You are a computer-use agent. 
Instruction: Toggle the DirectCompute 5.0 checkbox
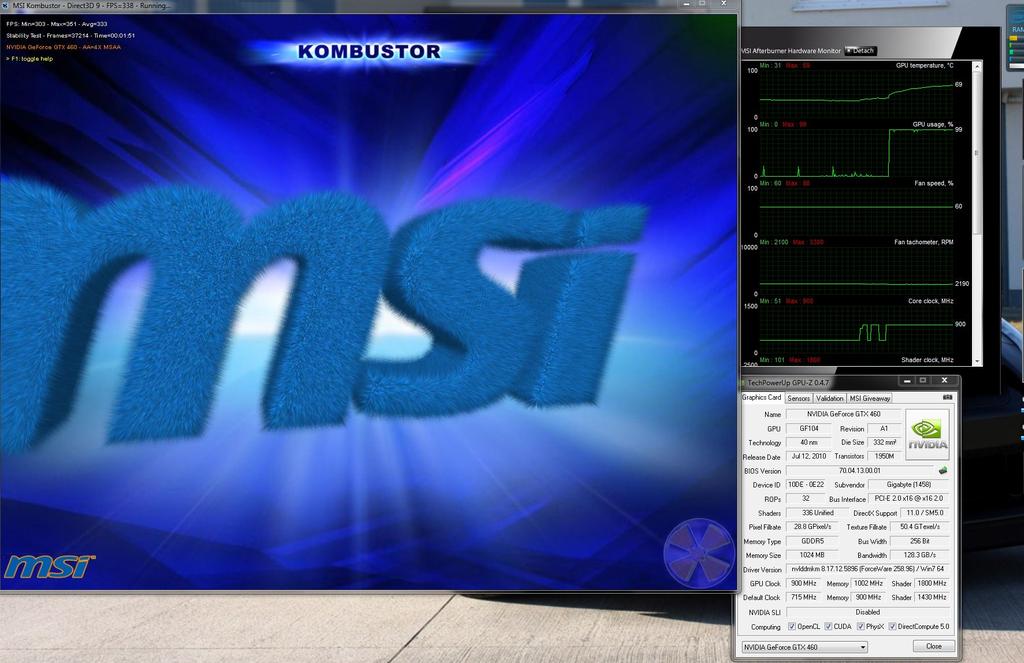[892, 626]
